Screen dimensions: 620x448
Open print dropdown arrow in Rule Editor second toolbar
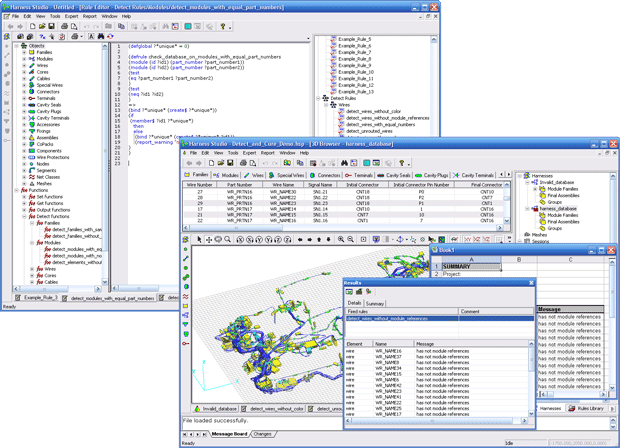tap(81, 36)
